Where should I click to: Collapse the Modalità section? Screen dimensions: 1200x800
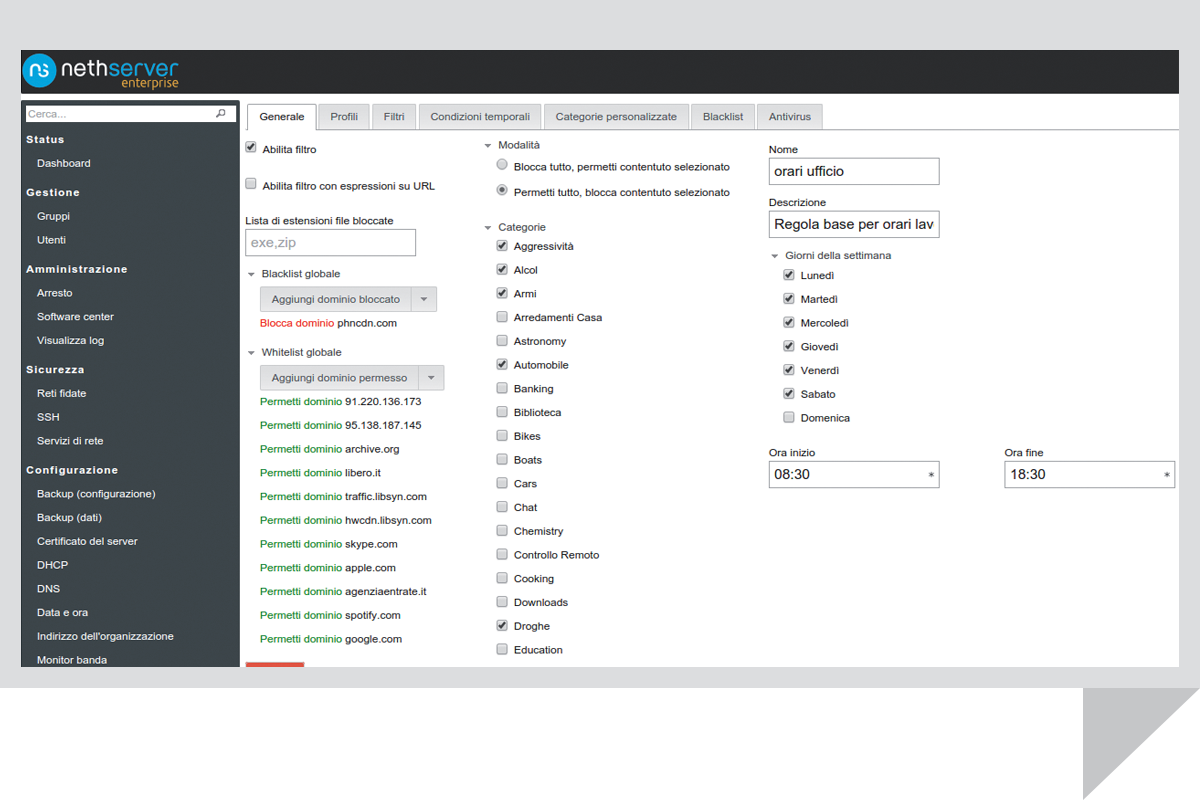pos(488,146)
